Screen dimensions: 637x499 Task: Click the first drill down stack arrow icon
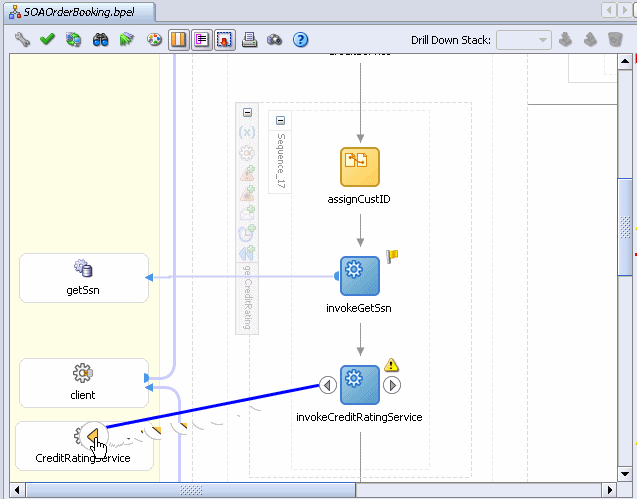tap(565, 40)
